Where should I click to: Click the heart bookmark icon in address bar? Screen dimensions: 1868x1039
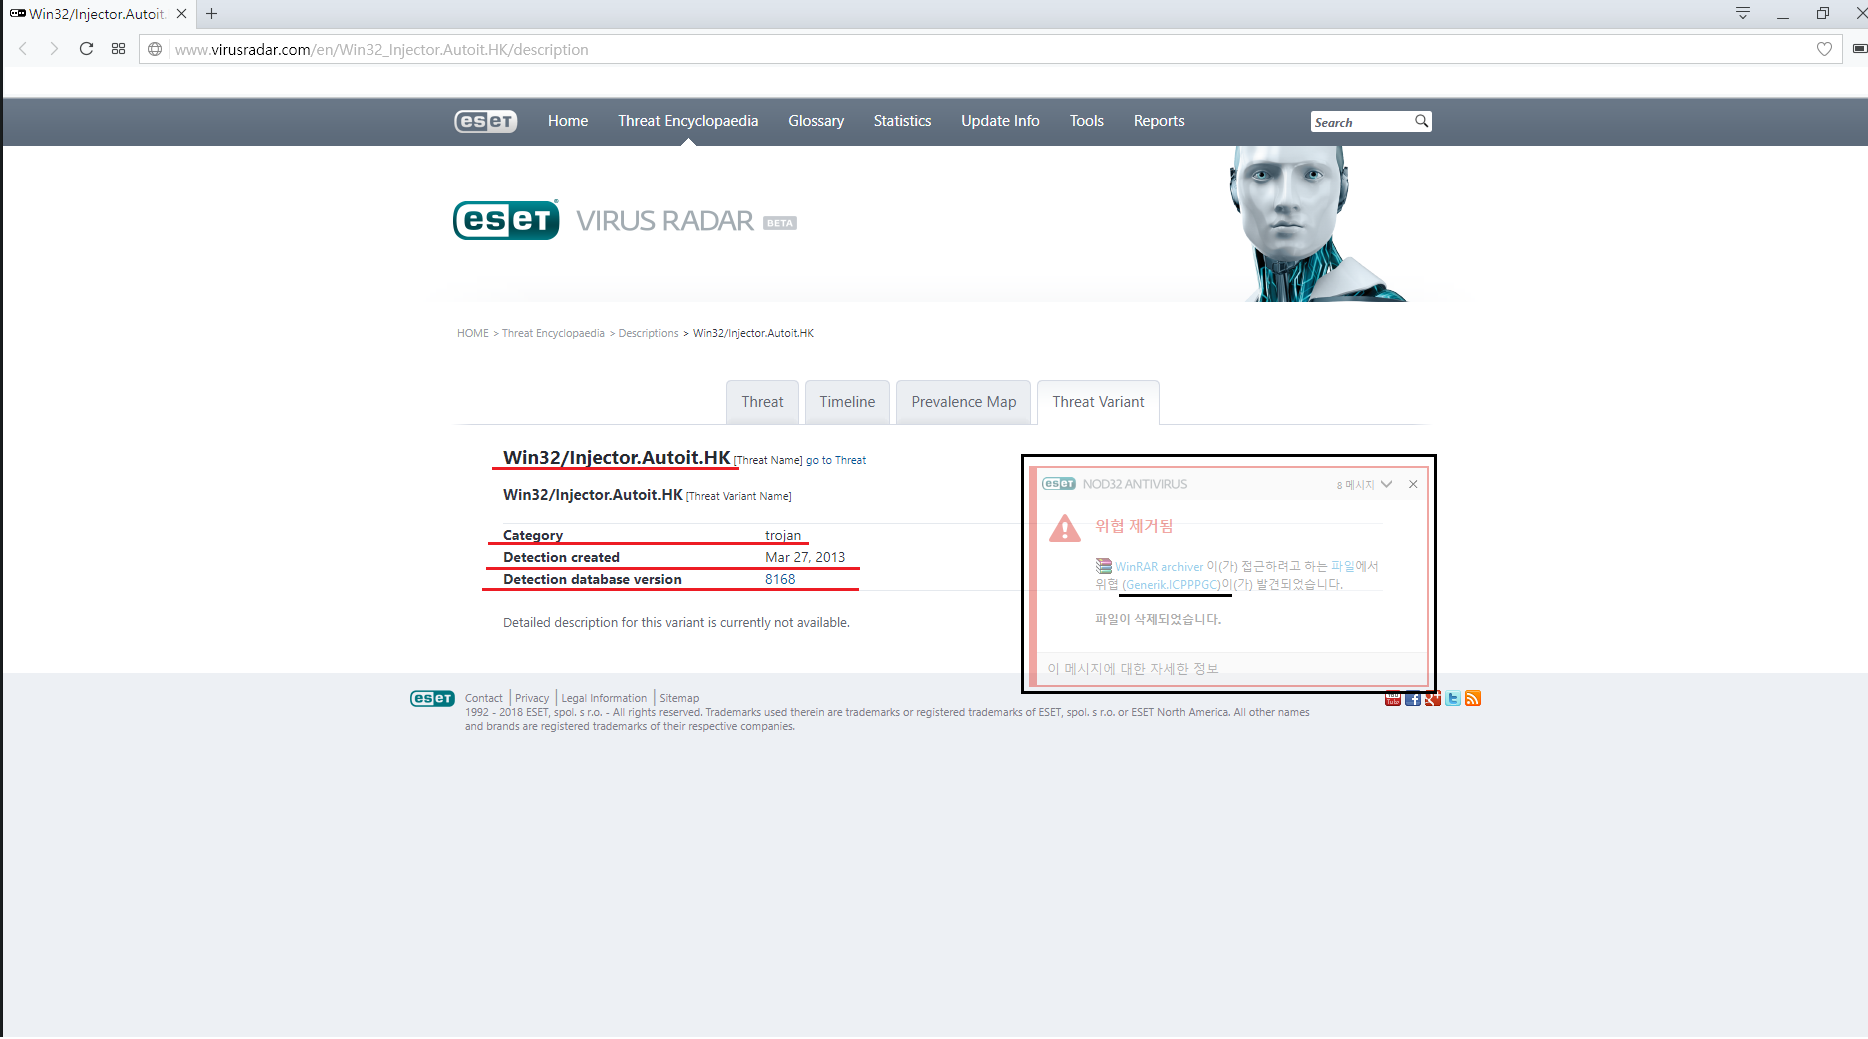tap(1824, 49)
